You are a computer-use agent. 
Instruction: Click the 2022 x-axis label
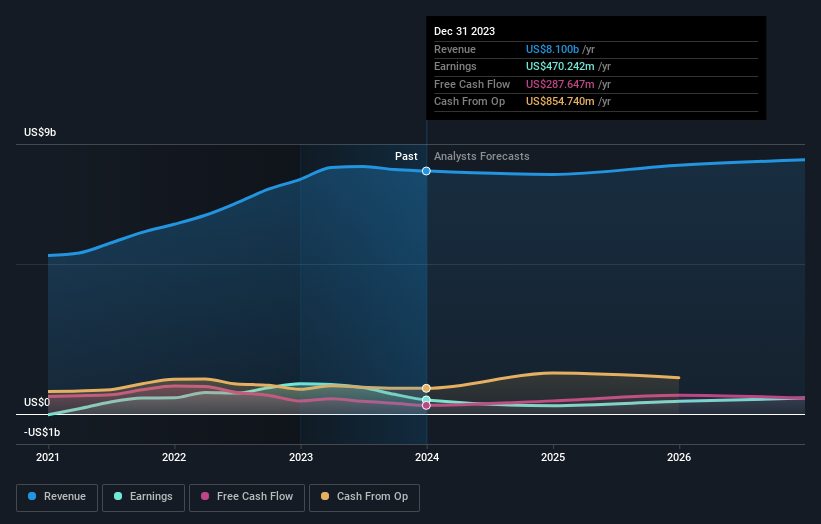pyautogui.click(x=174, y=458)
